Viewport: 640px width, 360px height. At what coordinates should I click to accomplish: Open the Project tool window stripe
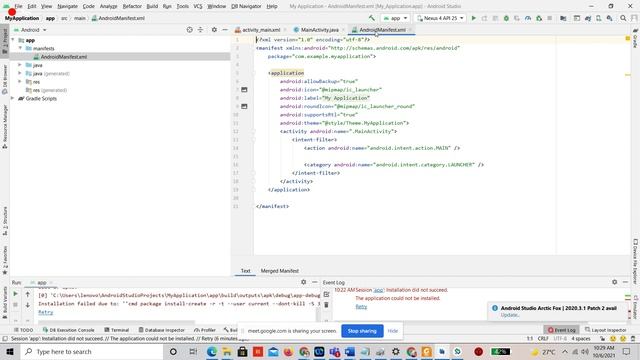pos(4,41)
